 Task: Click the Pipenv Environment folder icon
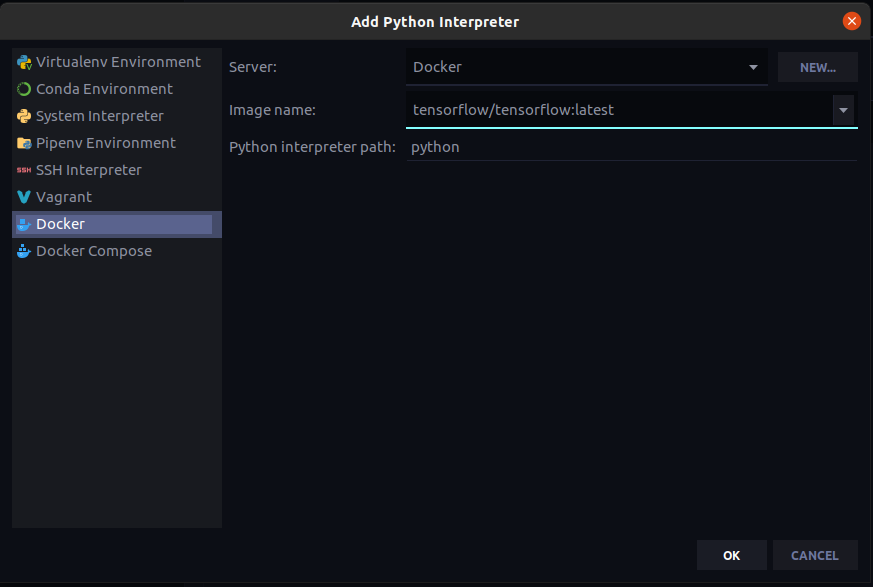click(x=24, y=143)
